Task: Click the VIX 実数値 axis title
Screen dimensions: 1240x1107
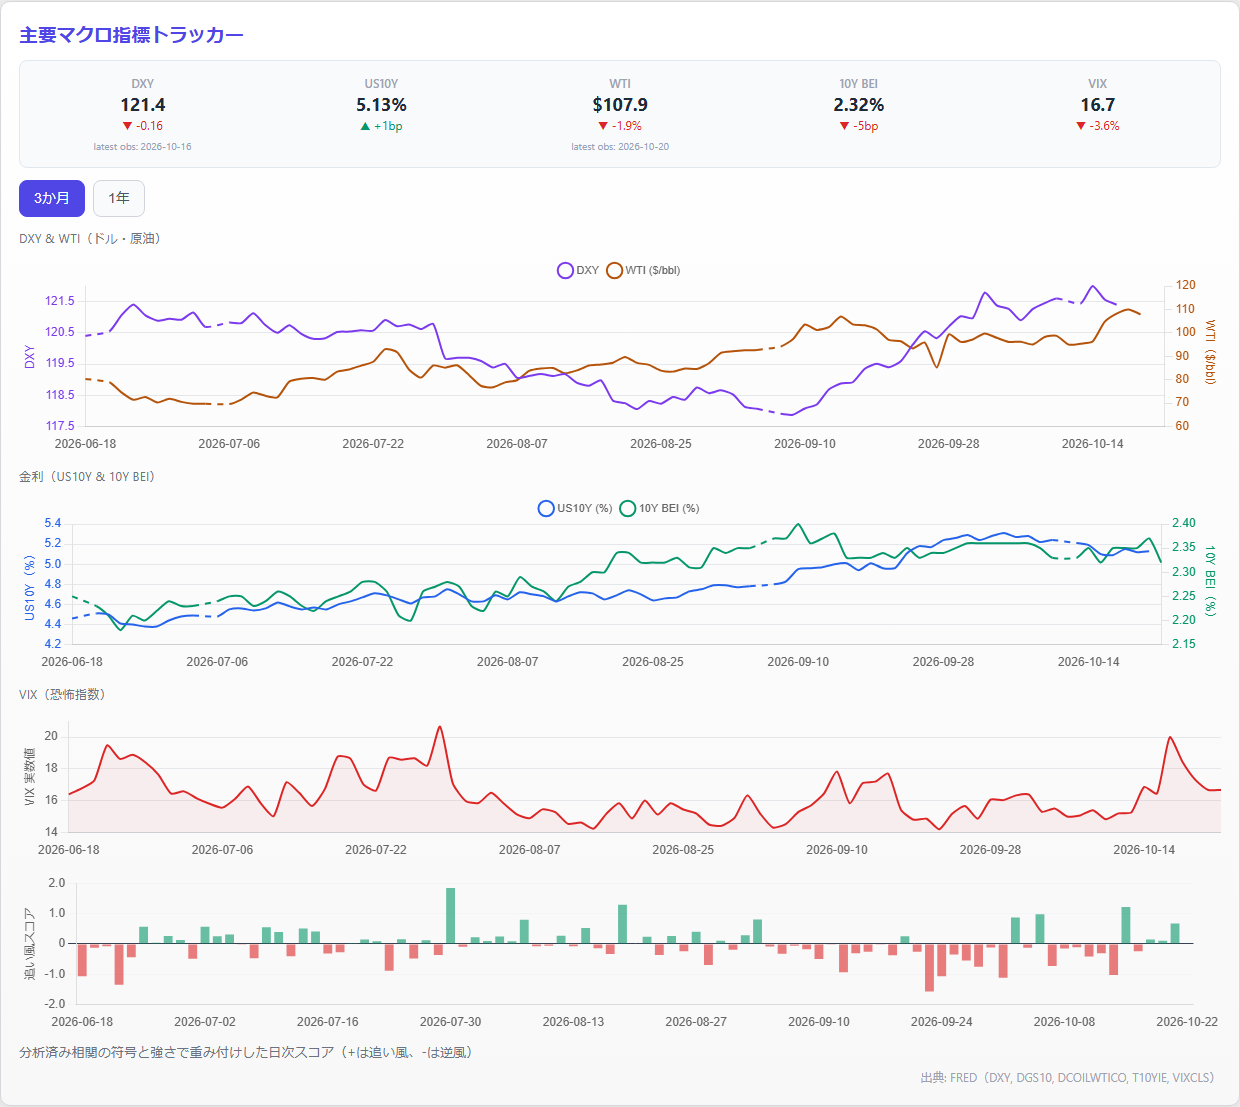Action: (x=29, y=776)
